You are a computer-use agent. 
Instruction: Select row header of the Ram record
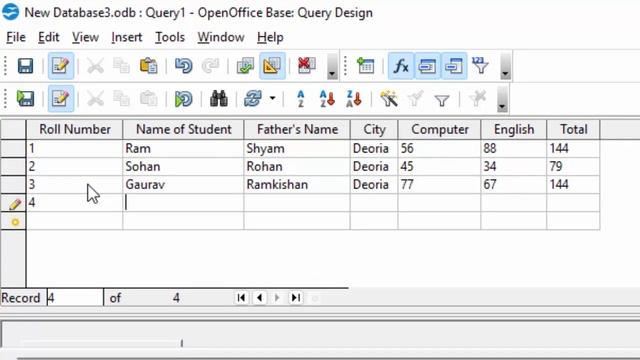click(x=13, y=148)
